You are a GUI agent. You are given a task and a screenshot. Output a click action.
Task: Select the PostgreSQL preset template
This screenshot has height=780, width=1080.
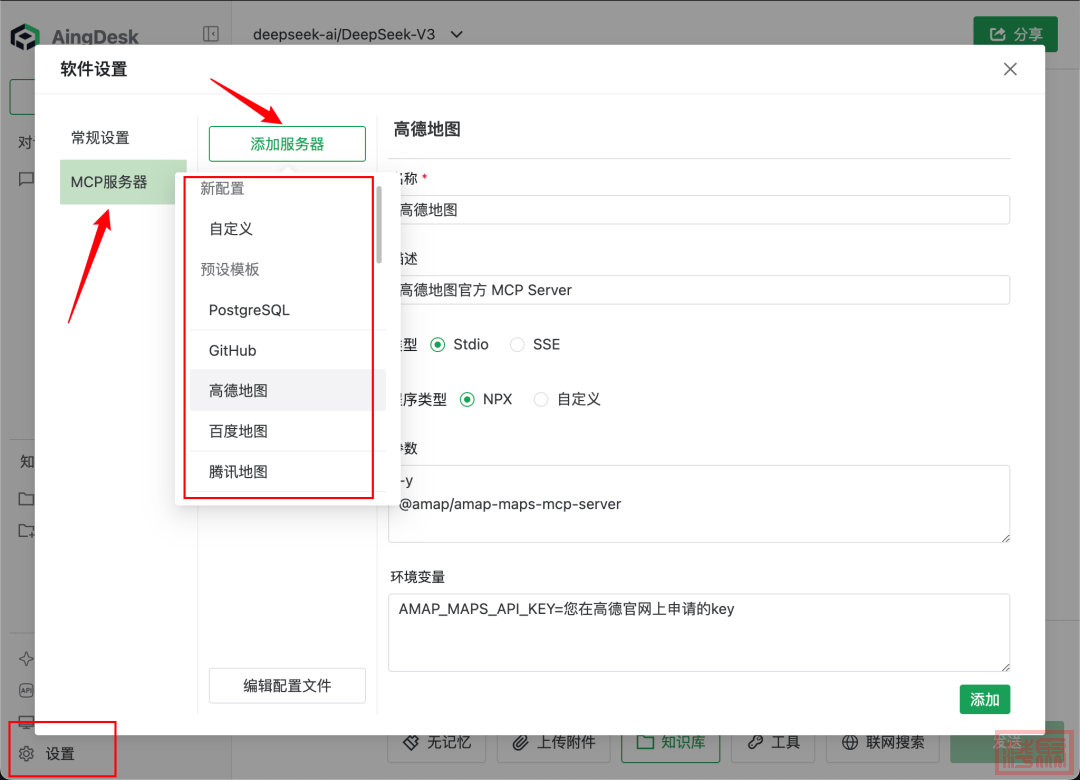tap(287, 310)
